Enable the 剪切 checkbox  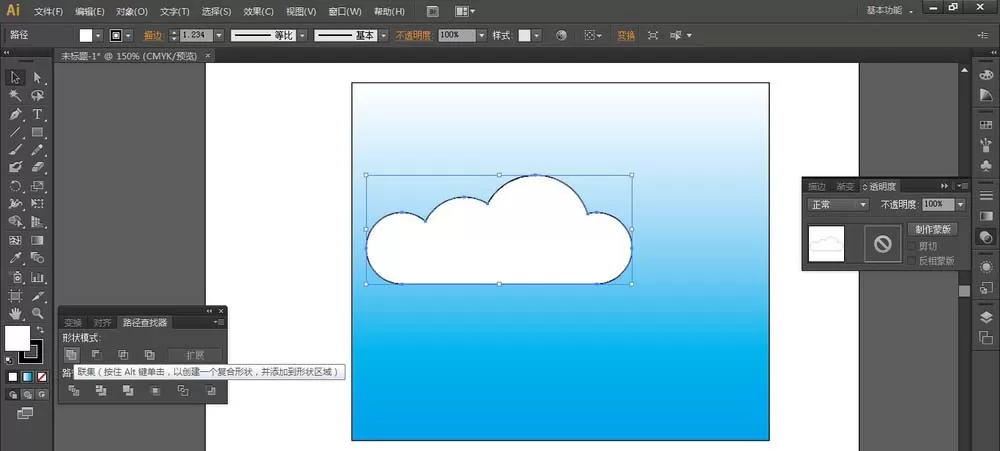point(911,246)
